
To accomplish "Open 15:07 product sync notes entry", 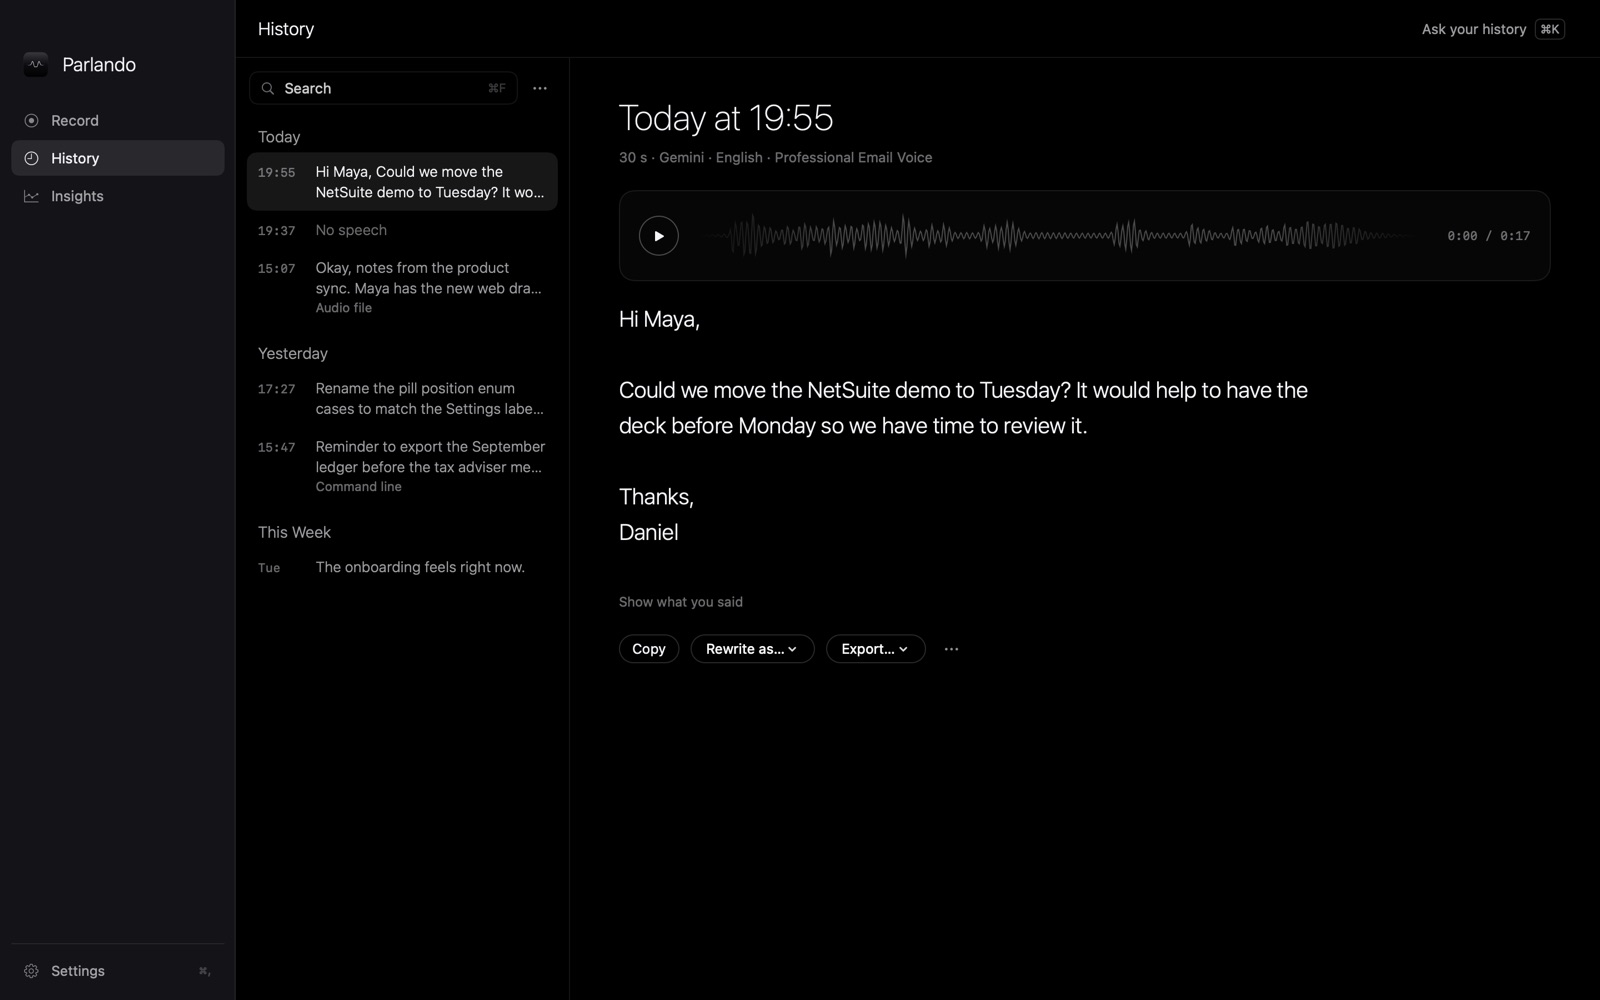I will 402,287.
